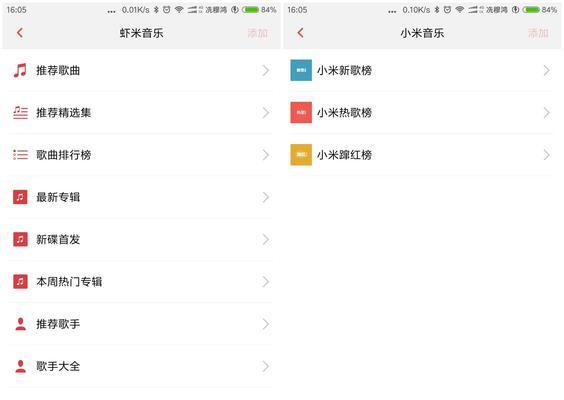Screen dimensions: 564x400
Task: Expand the 小米新歌榜 row chevron
Action: pos(546,71)
